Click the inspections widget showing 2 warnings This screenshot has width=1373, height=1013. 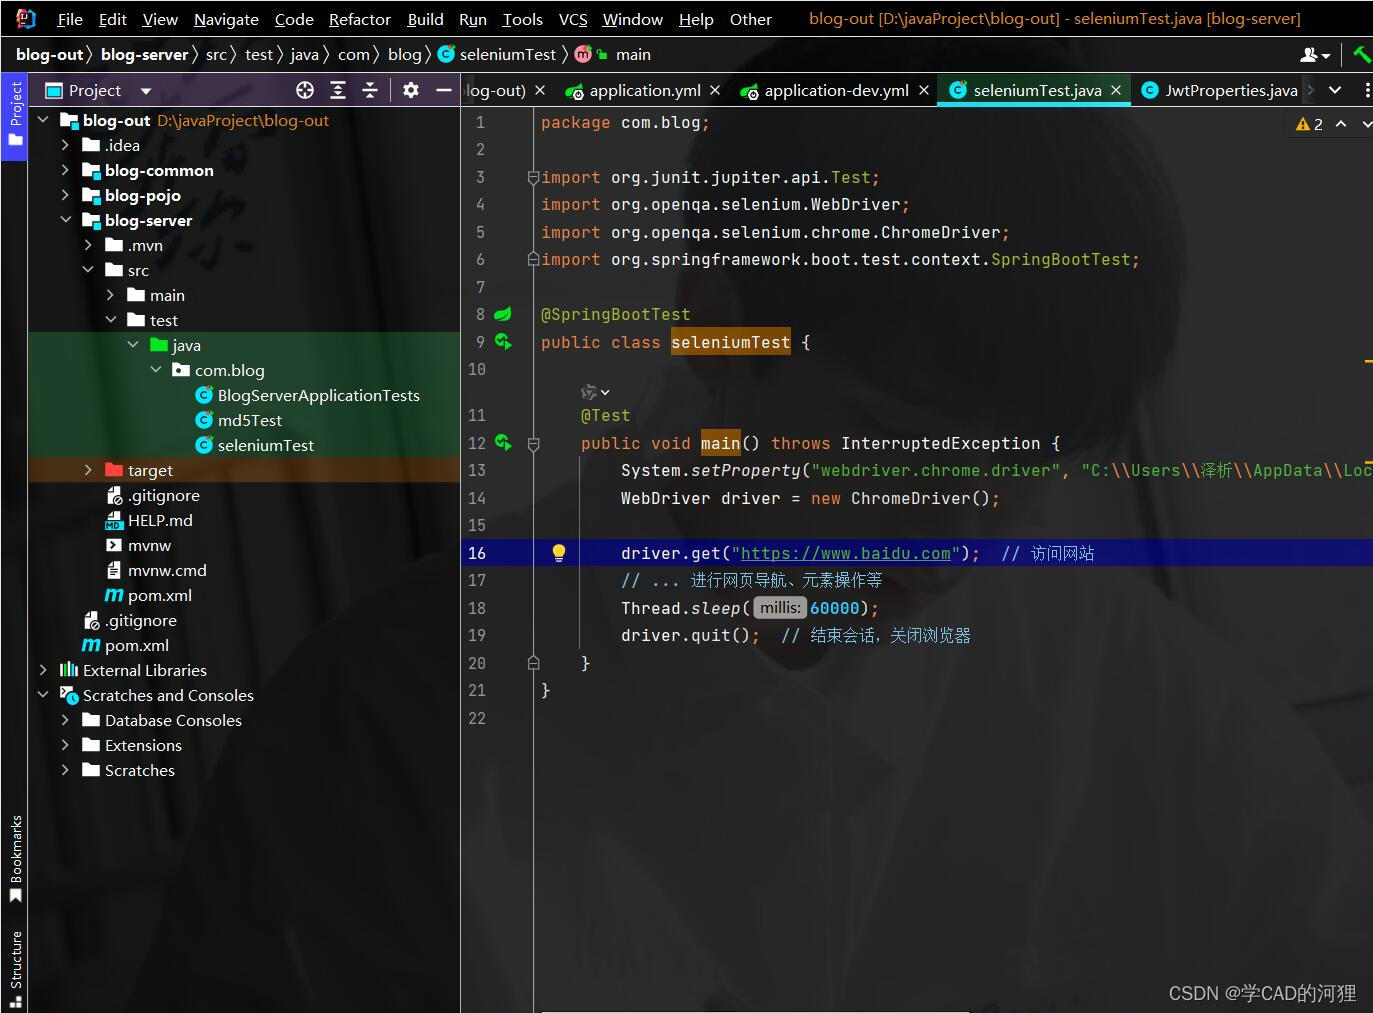click(x=1308, y=124)
